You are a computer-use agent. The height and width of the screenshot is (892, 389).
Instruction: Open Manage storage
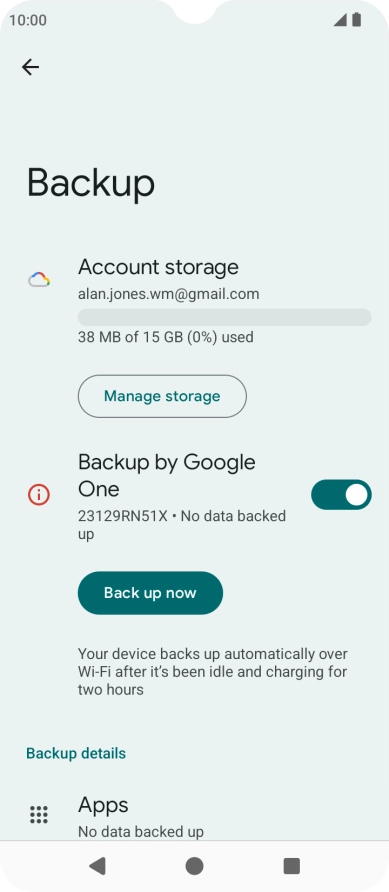coord(162,396)
